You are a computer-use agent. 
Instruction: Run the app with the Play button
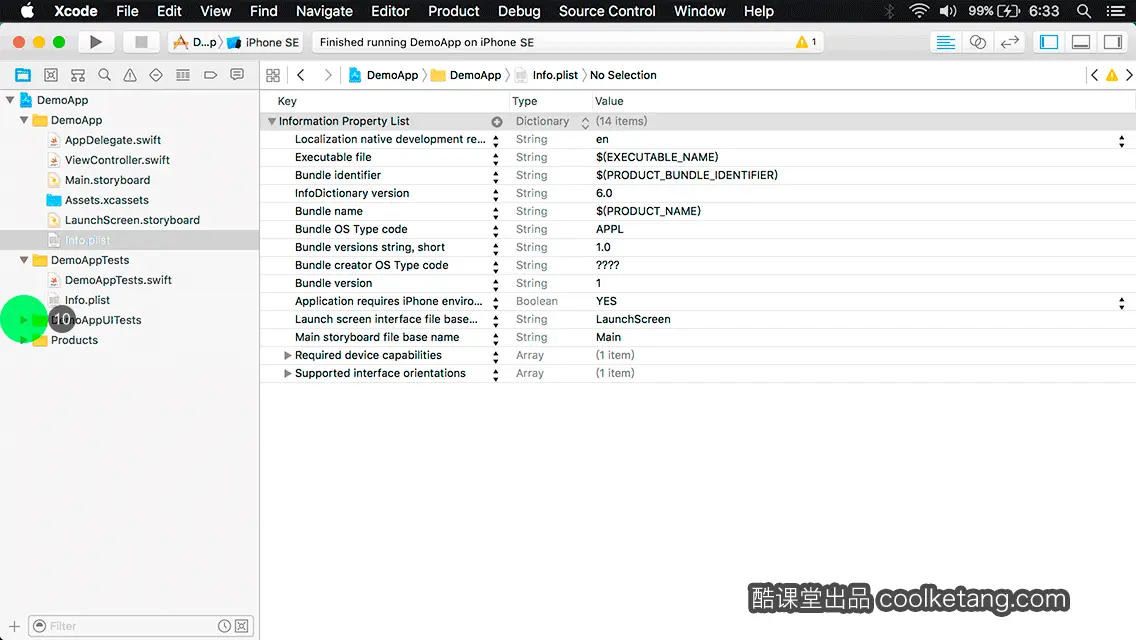click(x=96, y=42)
